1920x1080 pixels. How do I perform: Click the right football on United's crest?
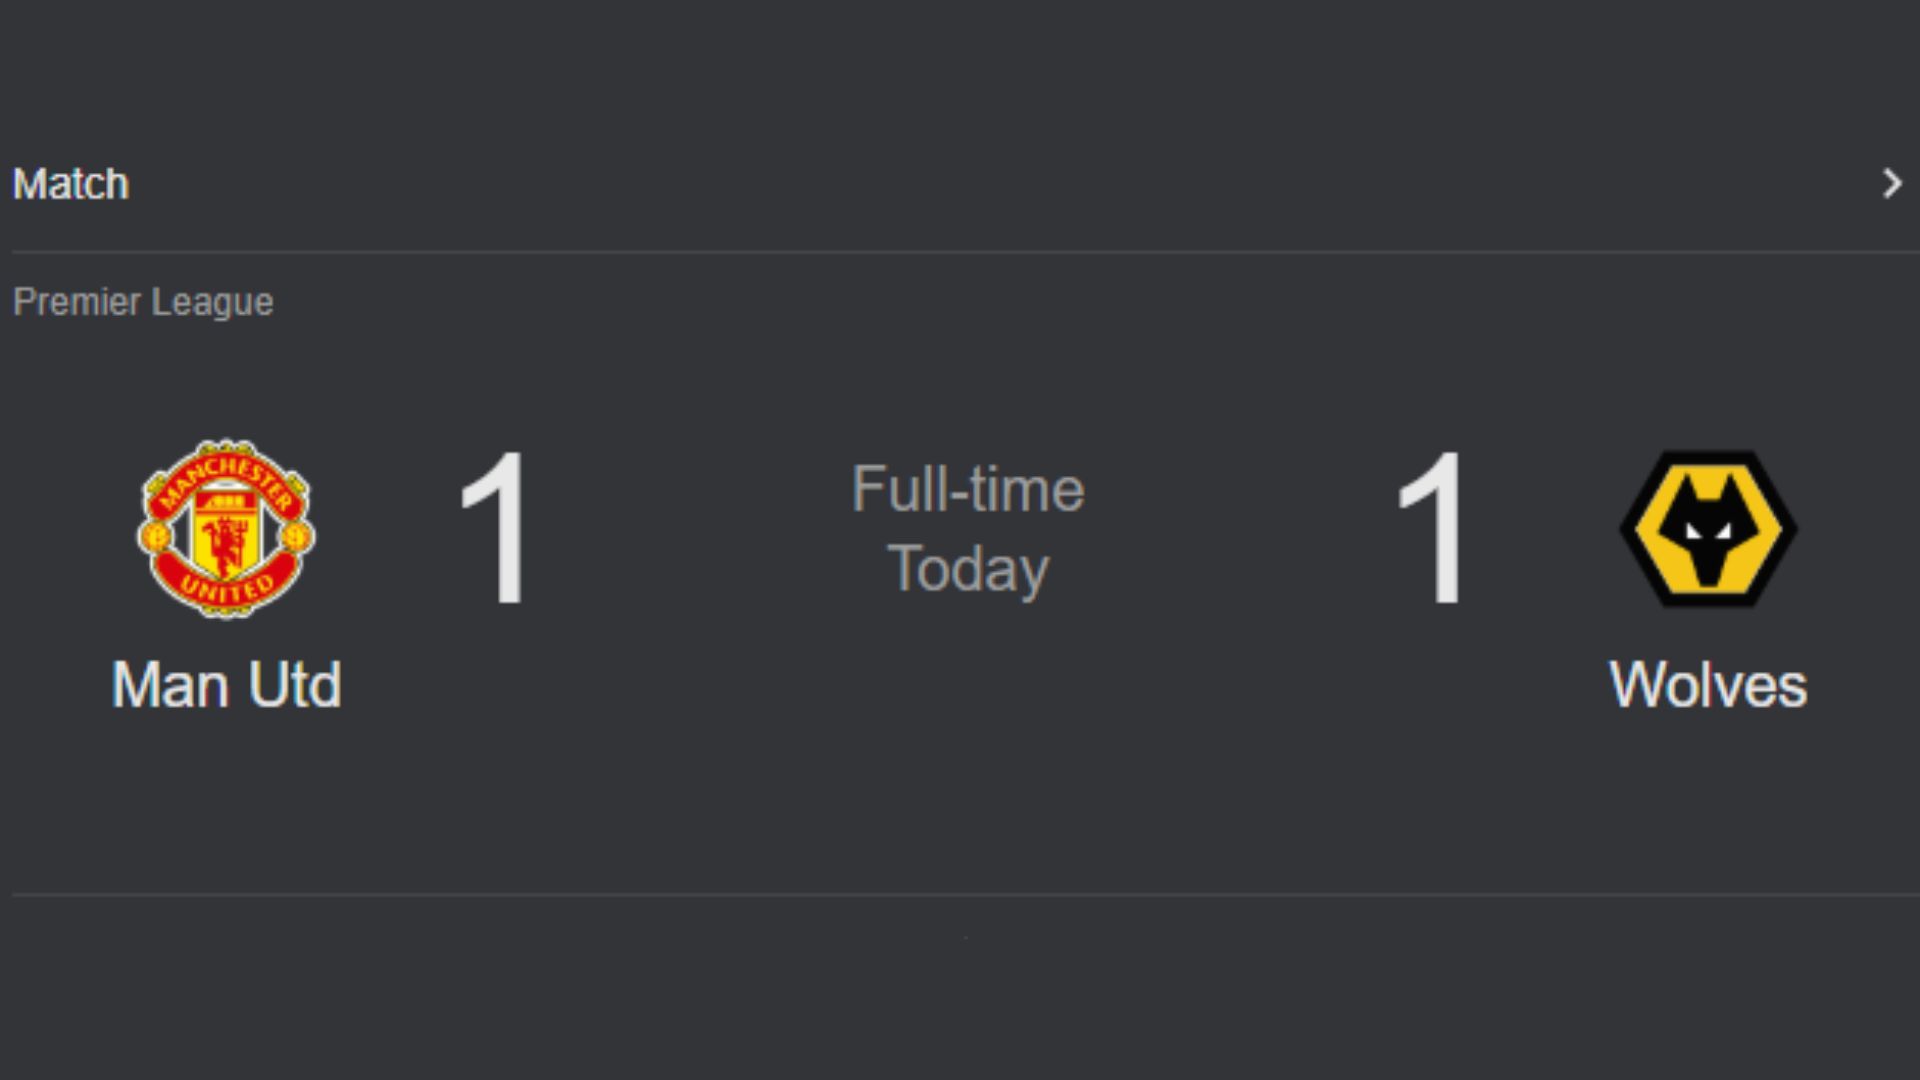(x=297, y=538)
